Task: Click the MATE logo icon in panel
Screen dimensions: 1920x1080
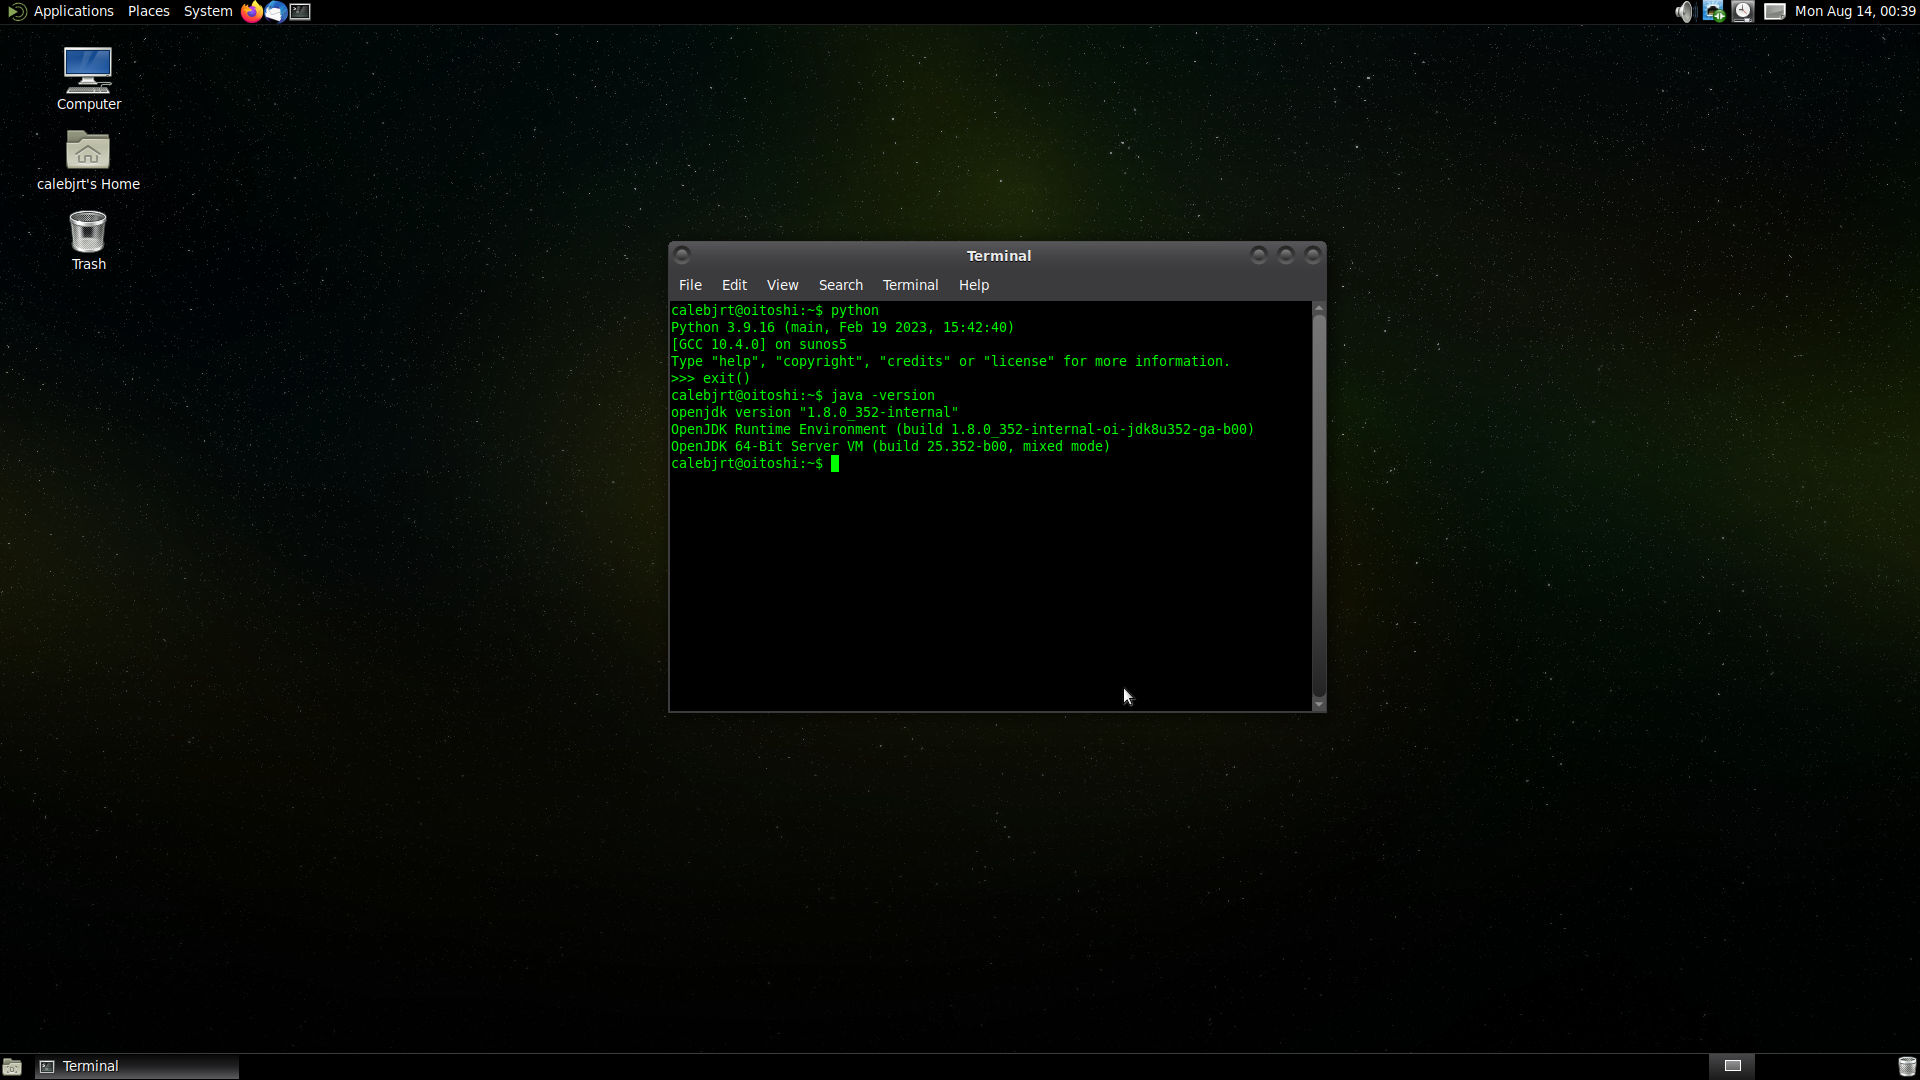Action: click(16, 12)
